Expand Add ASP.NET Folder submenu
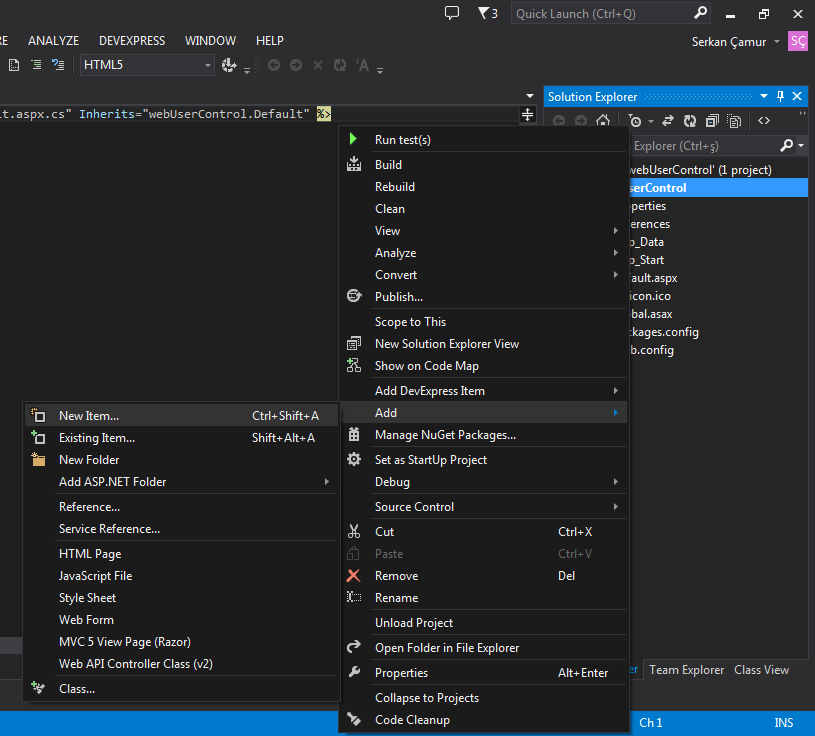815x736 pixels. click(181, 482)
